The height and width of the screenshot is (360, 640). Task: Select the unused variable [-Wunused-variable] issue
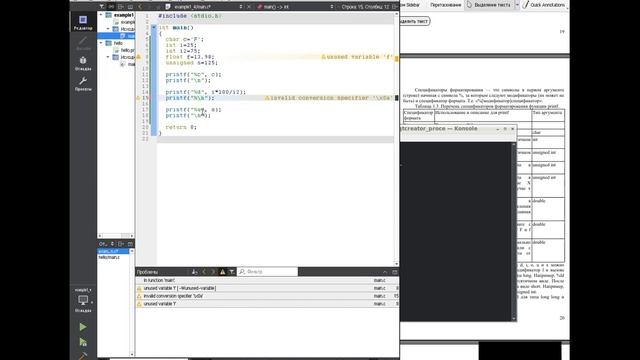click(x=267, y=288)
